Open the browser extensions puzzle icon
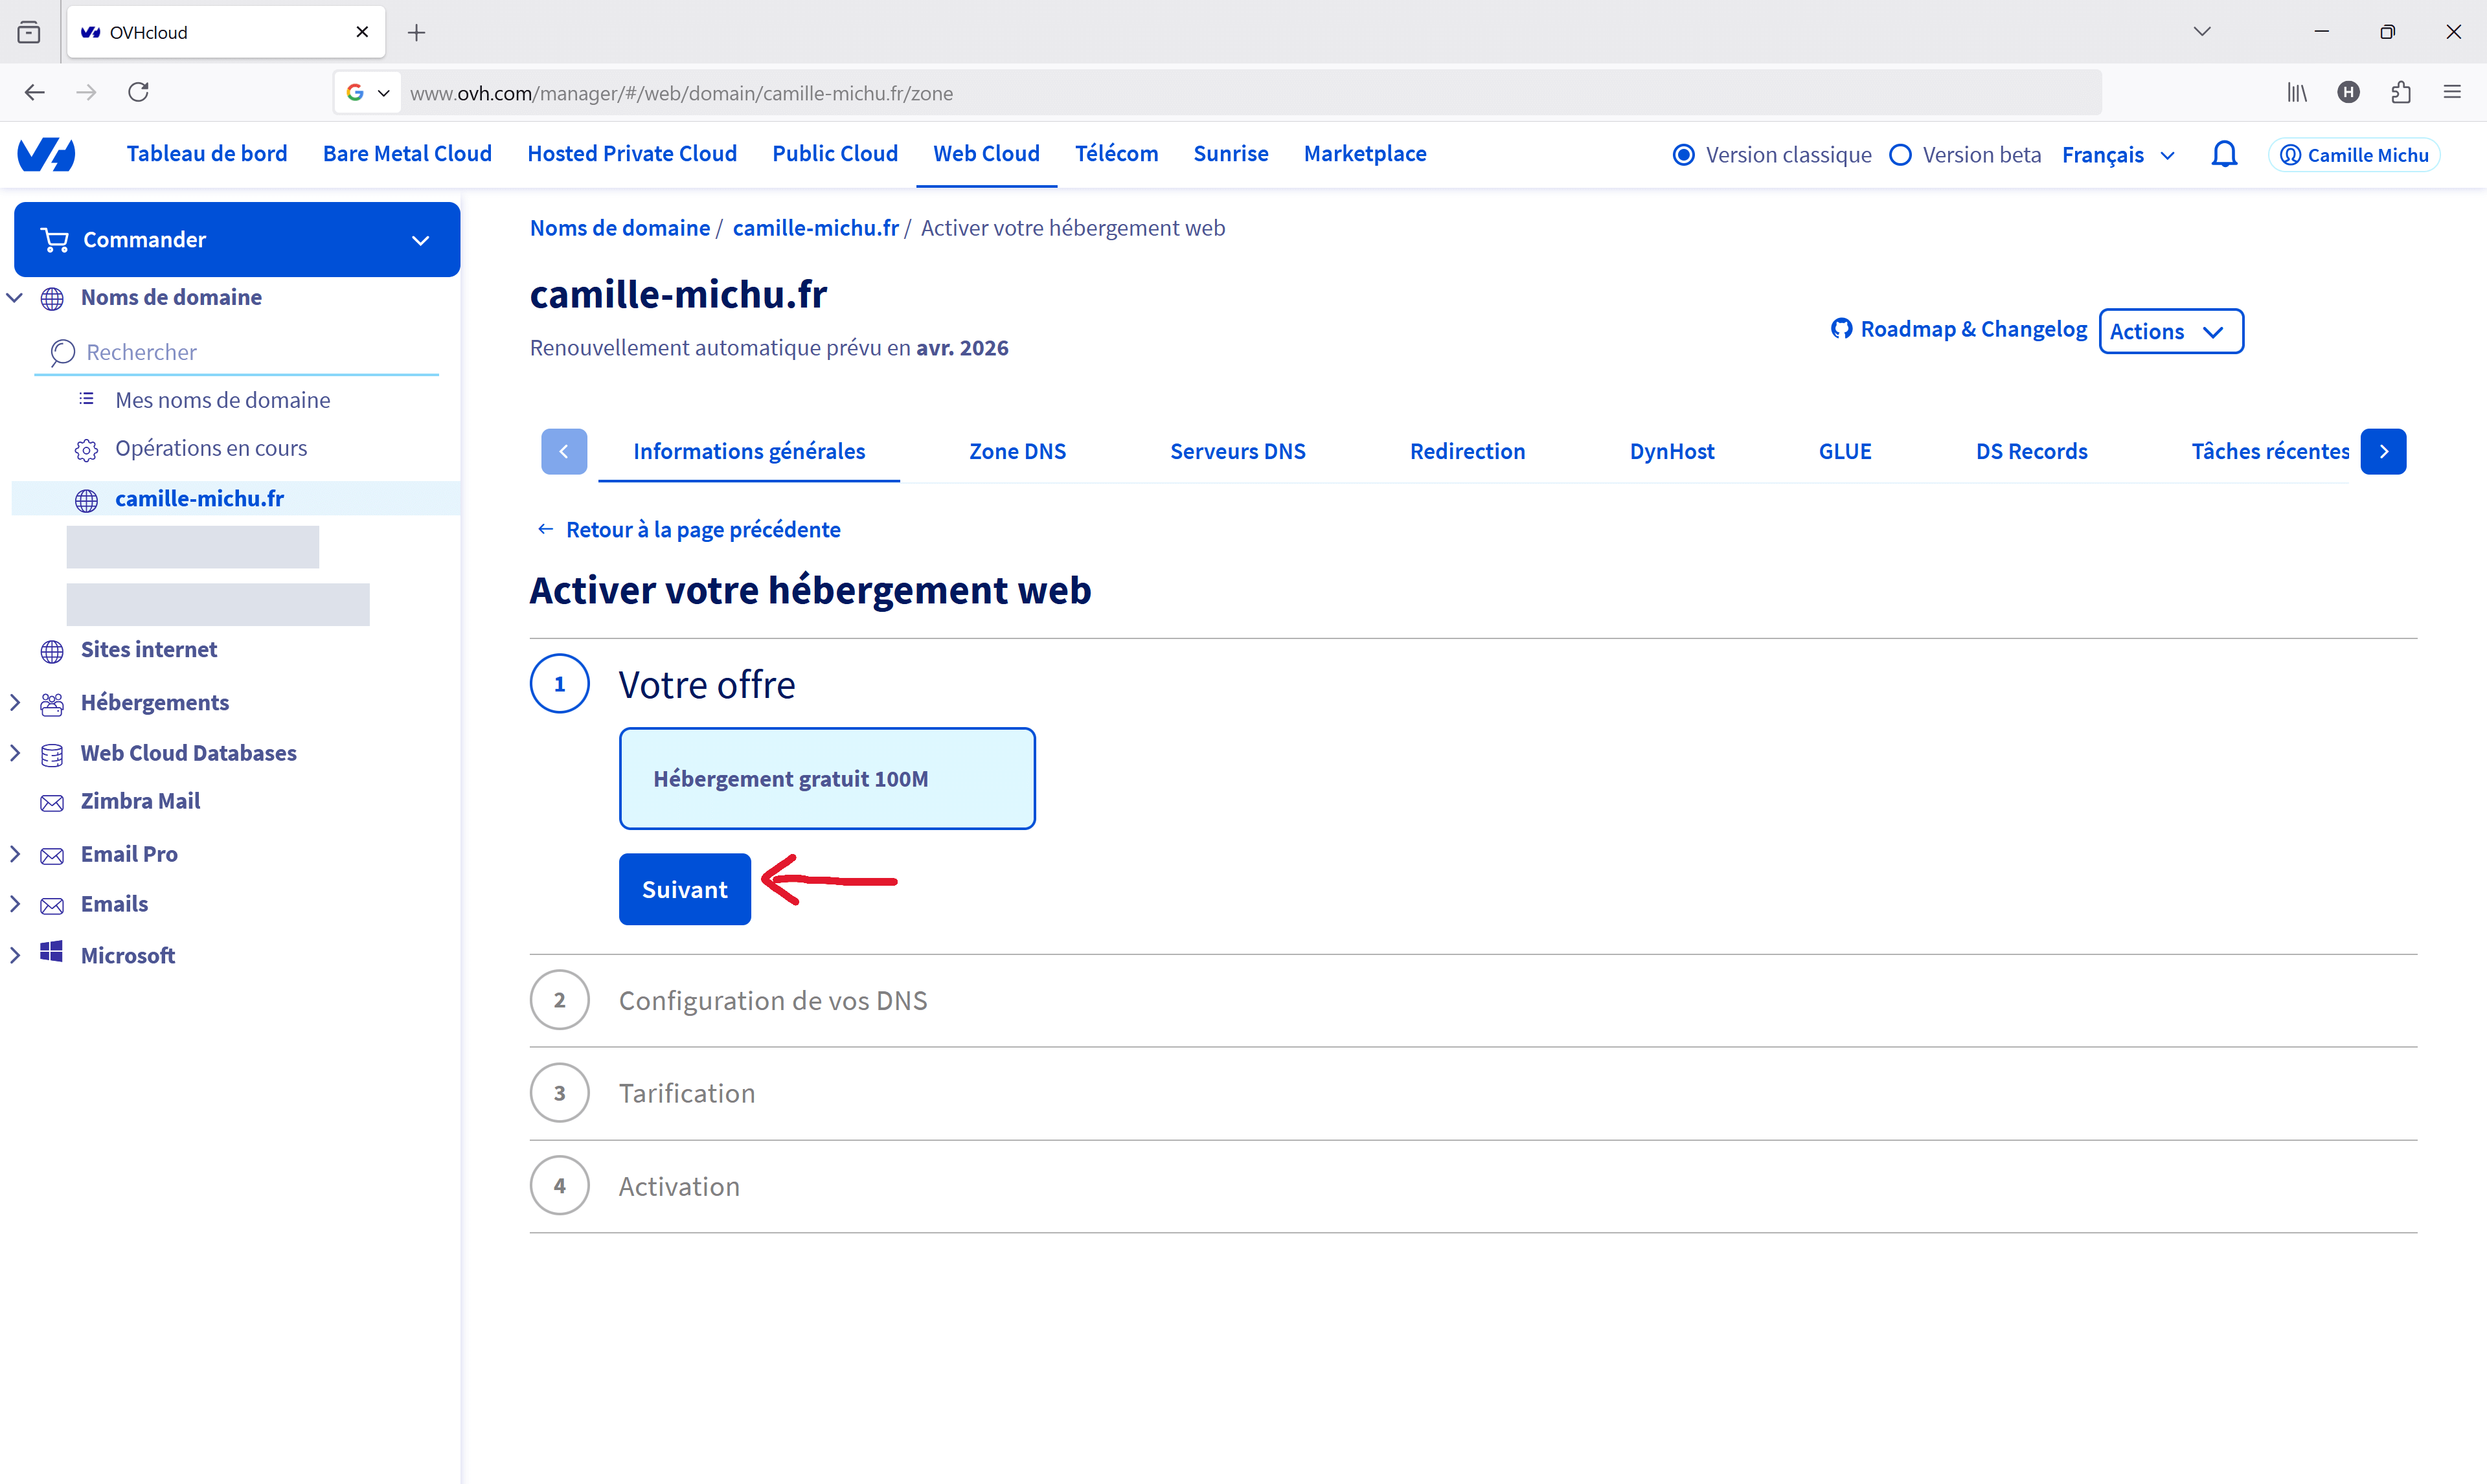The height and width of the screenshot is (1484, 2487). point(2400,93)
